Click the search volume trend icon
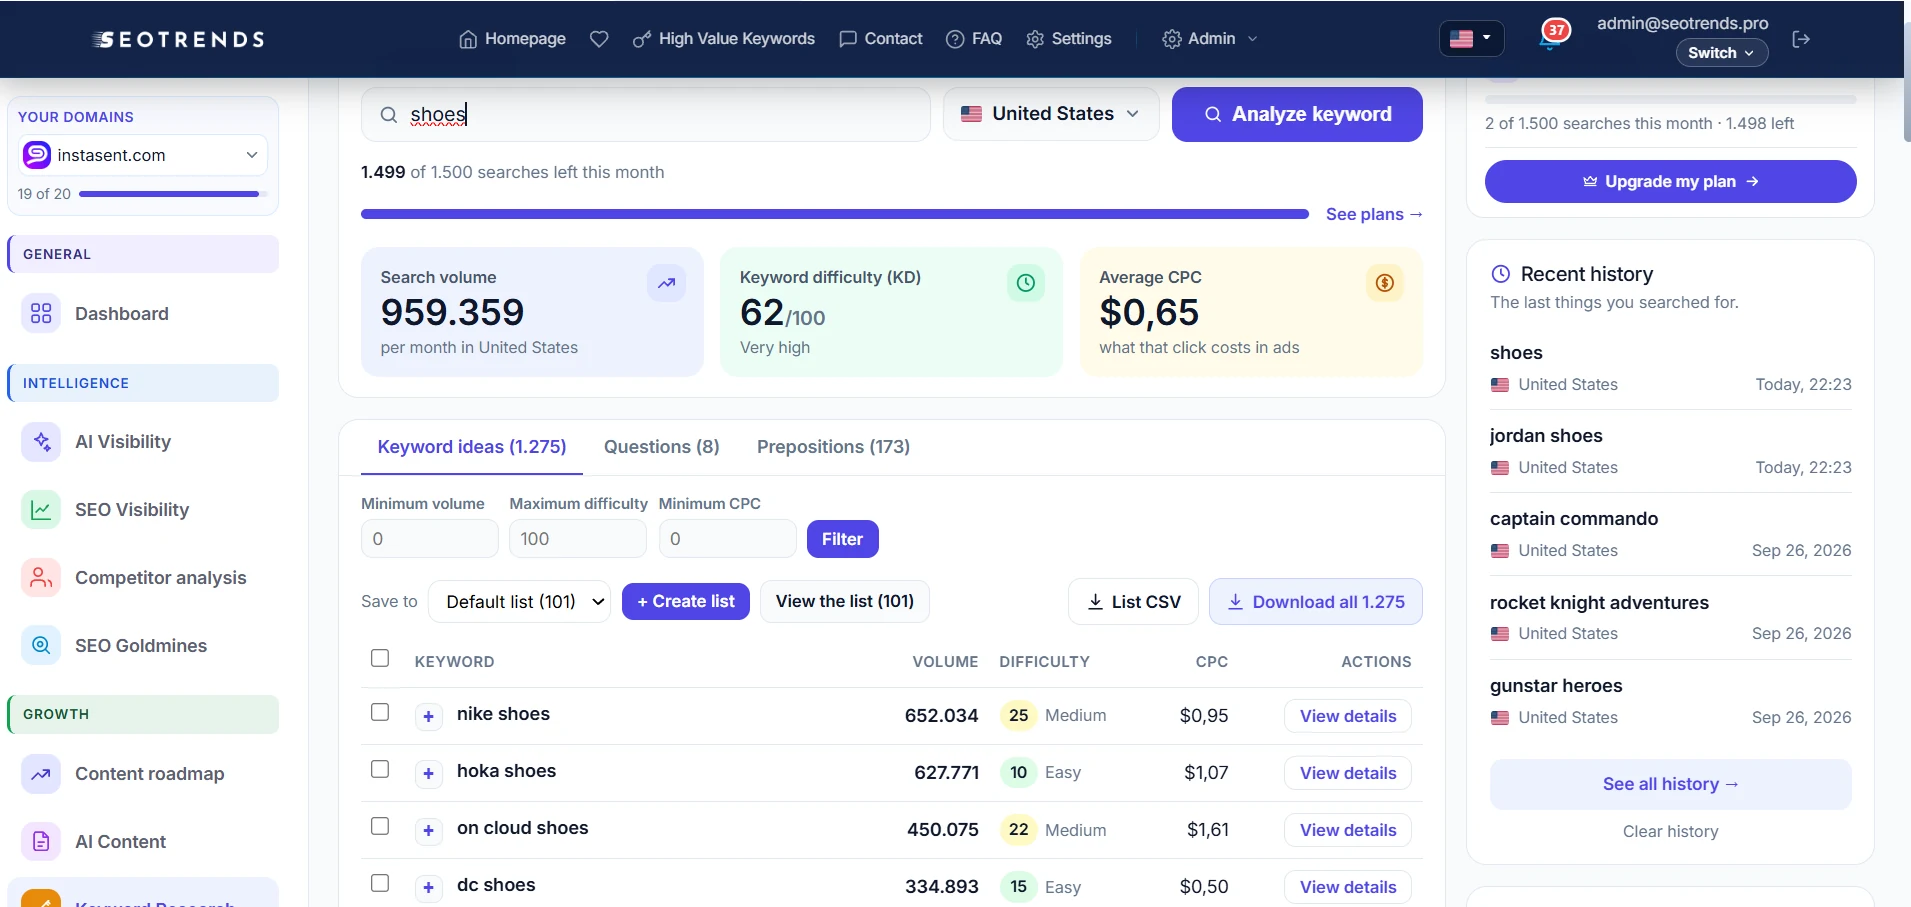 point(666,283)
